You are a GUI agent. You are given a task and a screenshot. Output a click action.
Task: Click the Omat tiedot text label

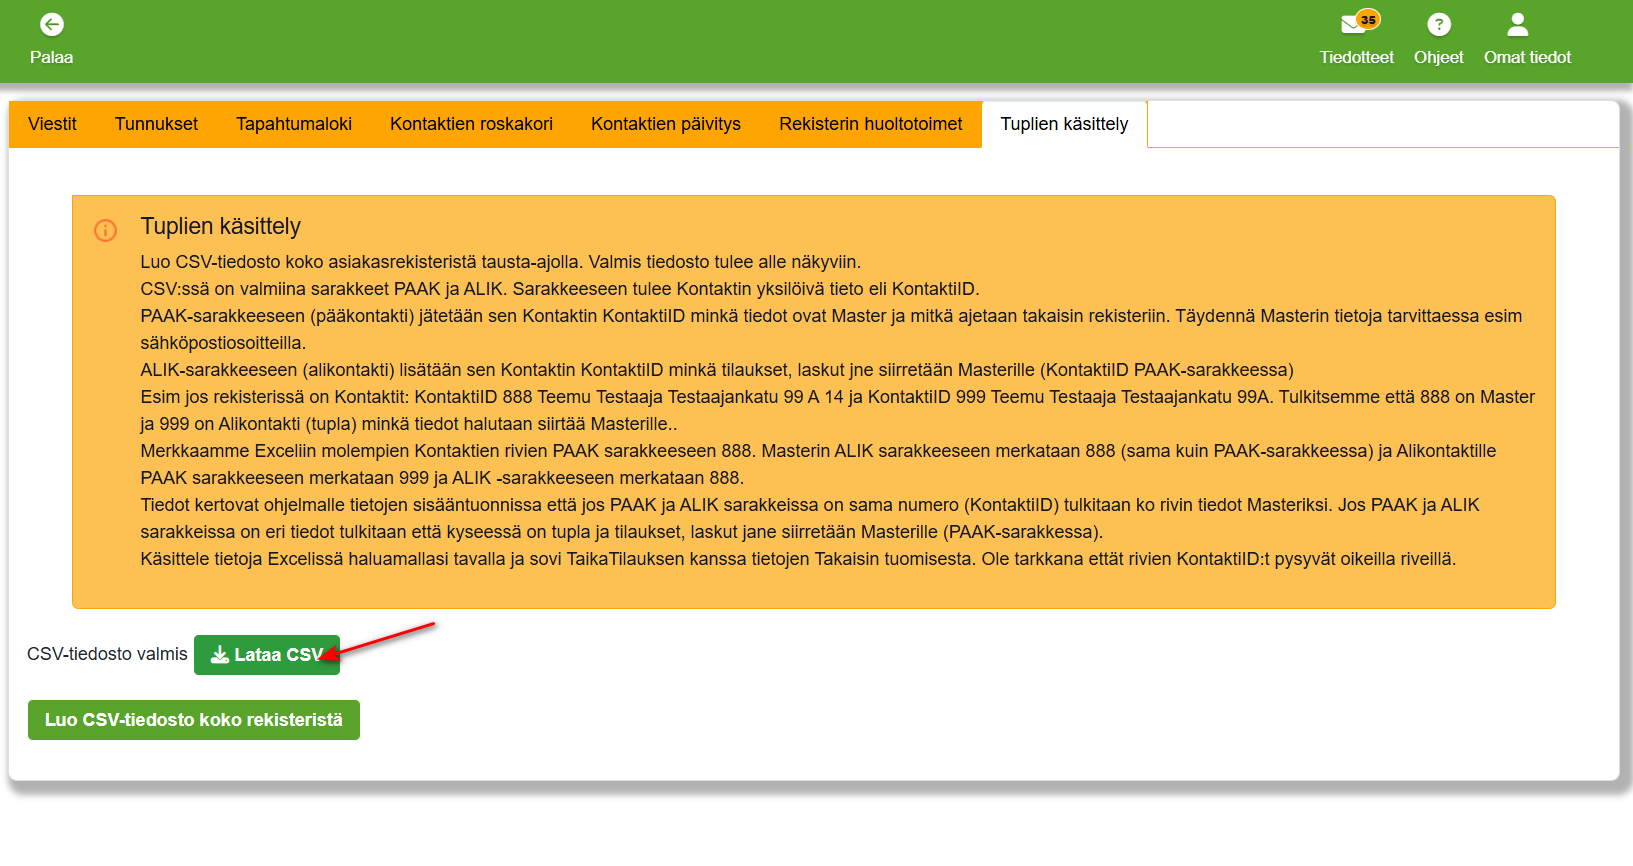(x=1527, y=58)
